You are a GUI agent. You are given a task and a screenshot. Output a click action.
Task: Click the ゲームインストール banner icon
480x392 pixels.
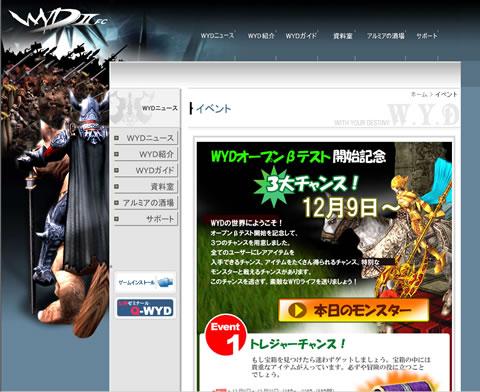pyautogui.click(x=145, y=282)
